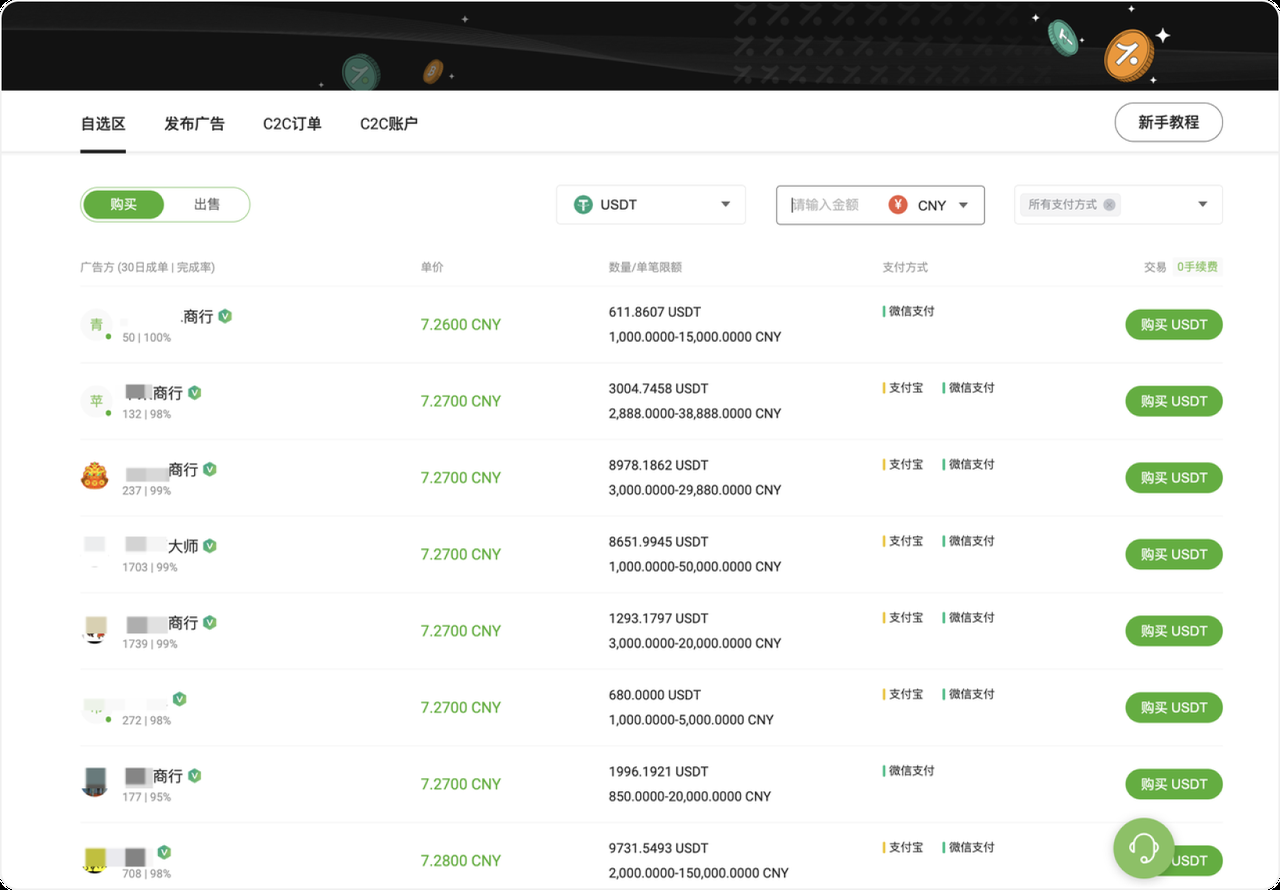Open the 发布广告 tab
Screen dimensions: 1280x890
pos(194,124)
